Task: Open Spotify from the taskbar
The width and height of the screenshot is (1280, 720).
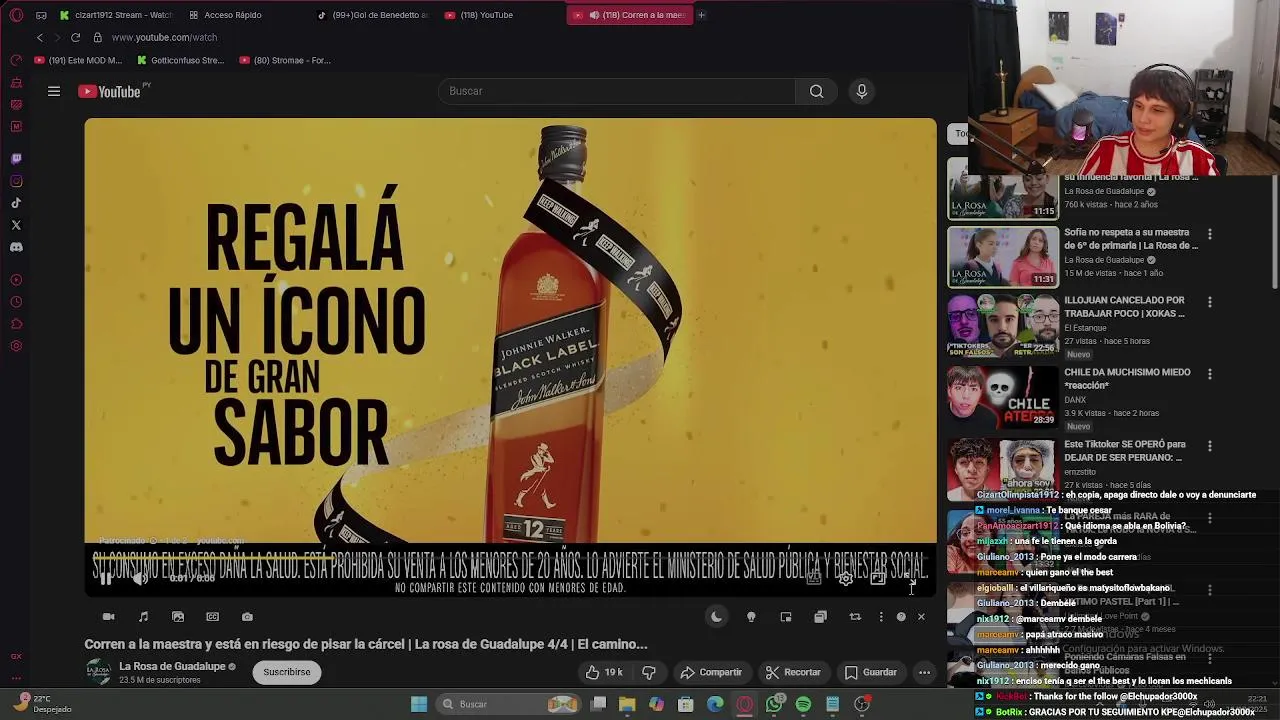Action: (x=803, y=704)
